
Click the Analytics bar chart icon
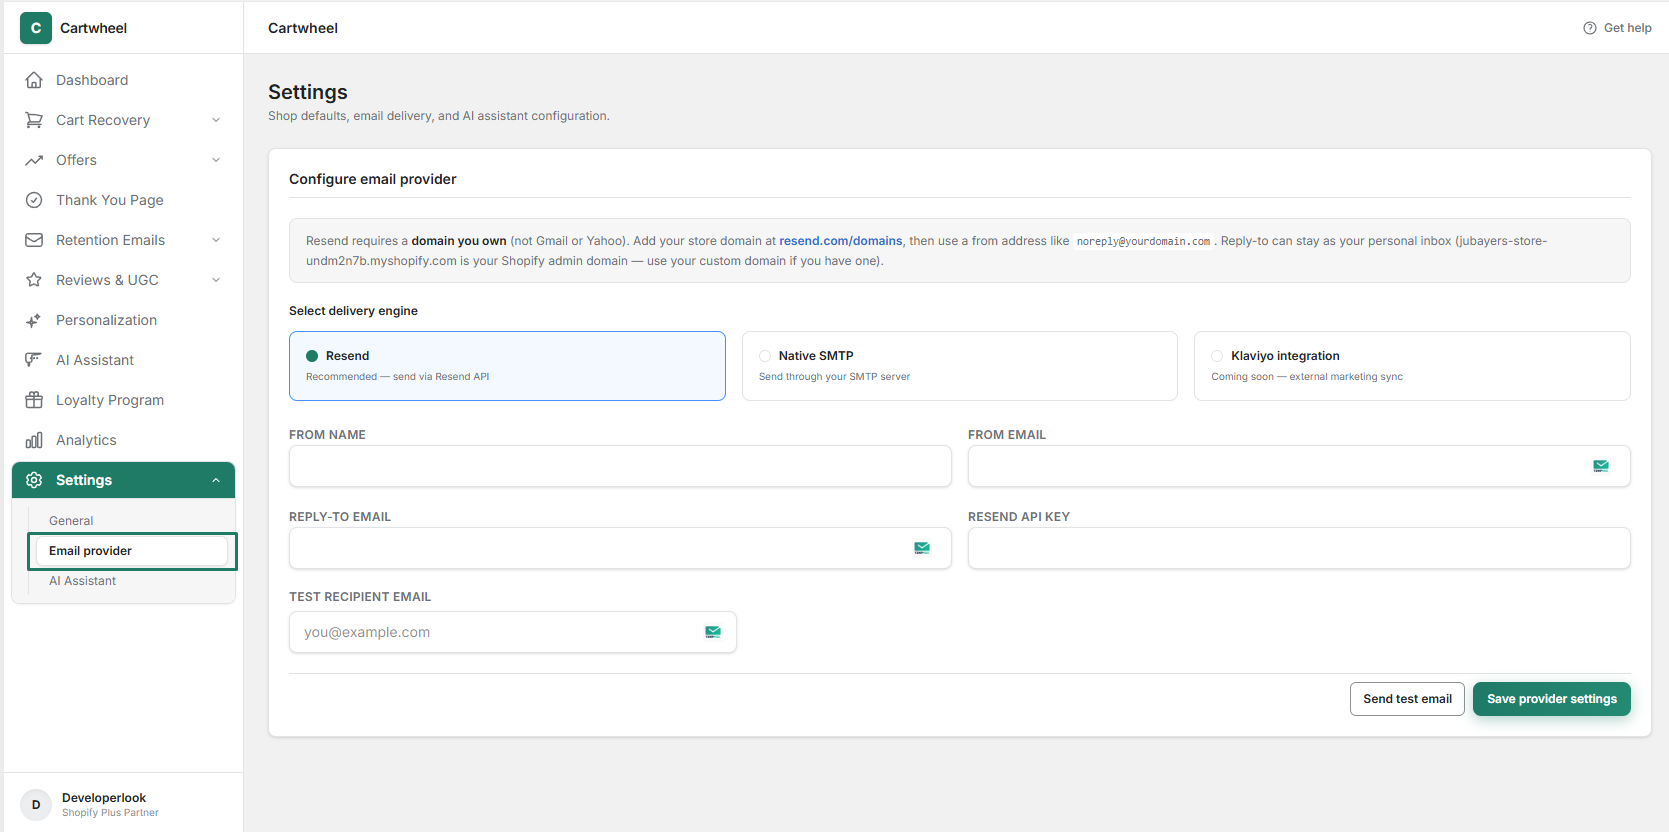tap(34, 440)
